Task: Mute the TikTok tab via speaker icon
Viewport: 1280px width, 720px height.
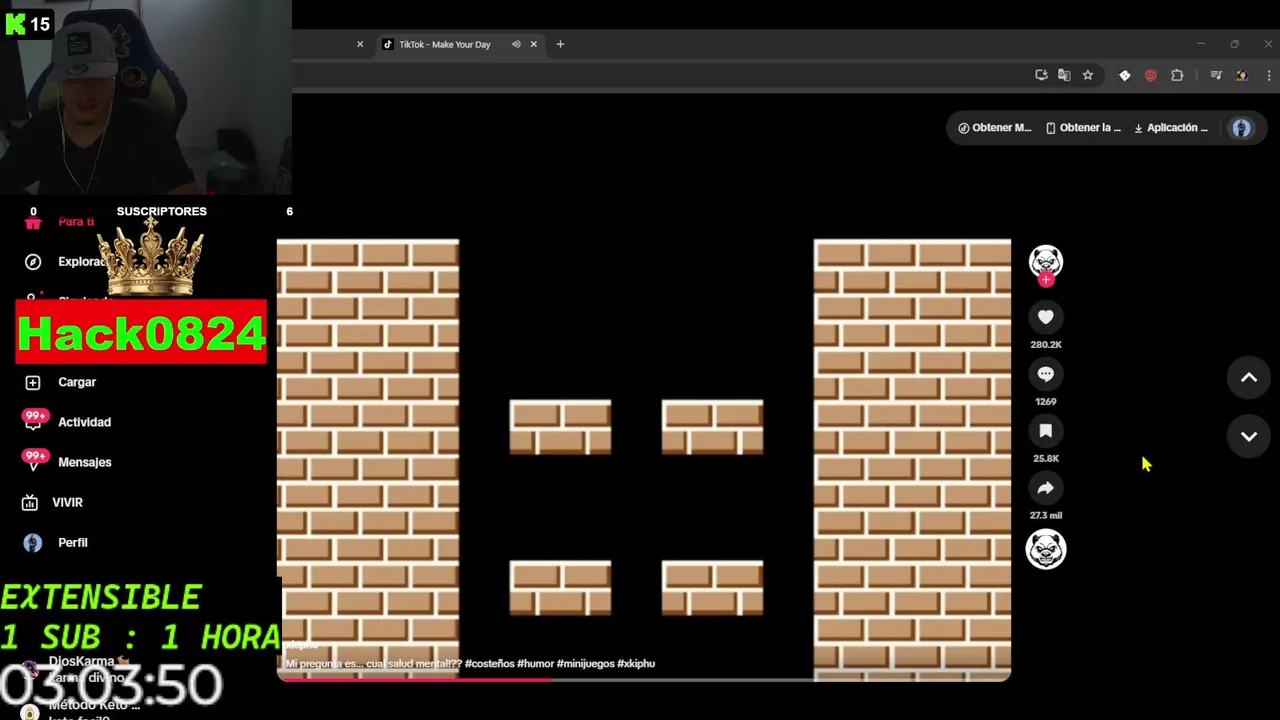Action: [x=516, y=44]
